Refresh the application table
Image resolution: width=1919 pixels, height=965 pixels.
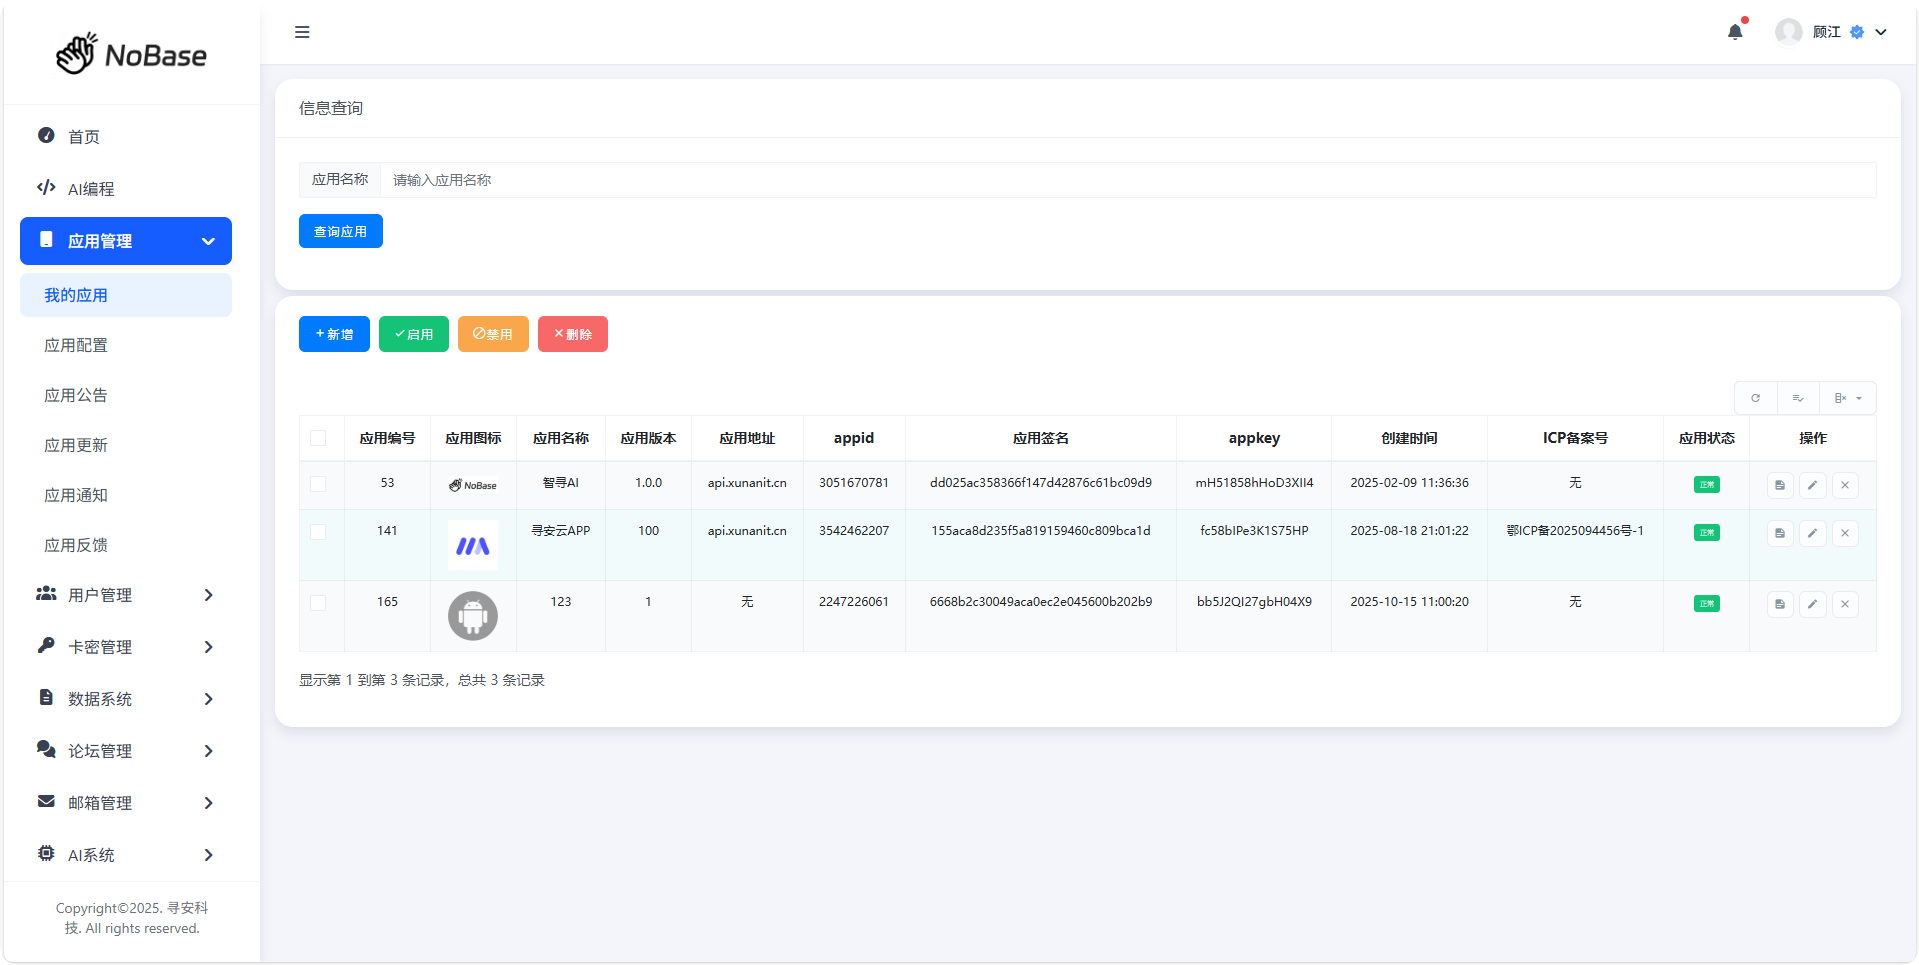[1755, 398]
